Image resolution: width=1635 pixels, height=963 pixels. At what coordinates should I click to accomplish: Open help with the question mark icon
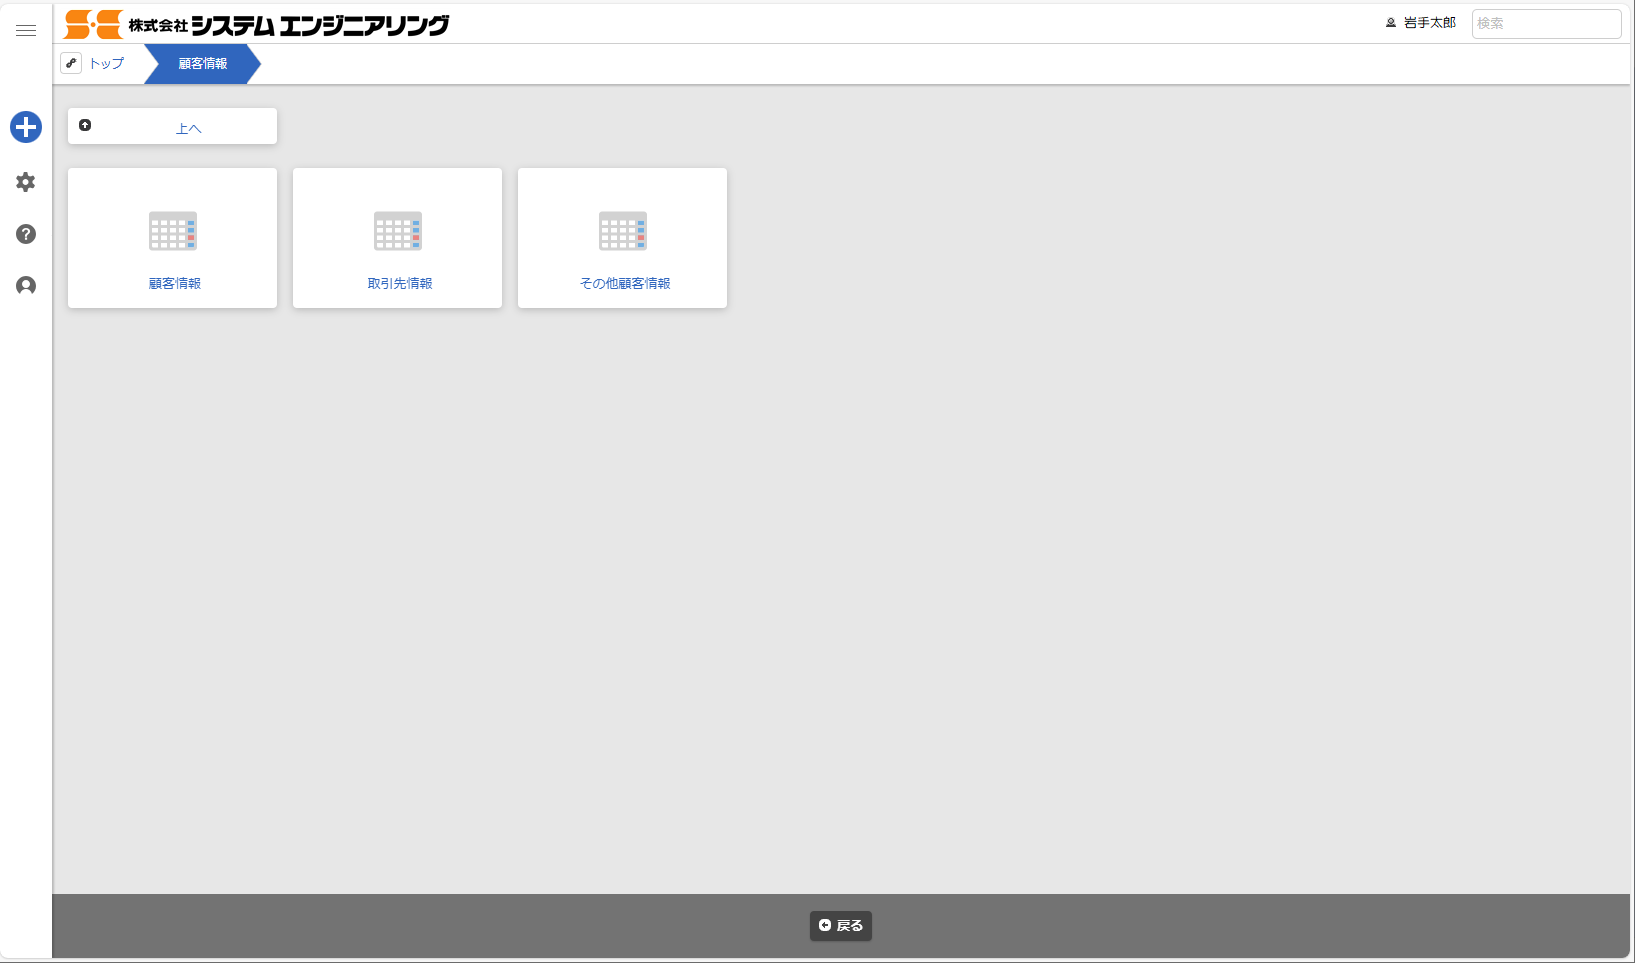point(26,234)
